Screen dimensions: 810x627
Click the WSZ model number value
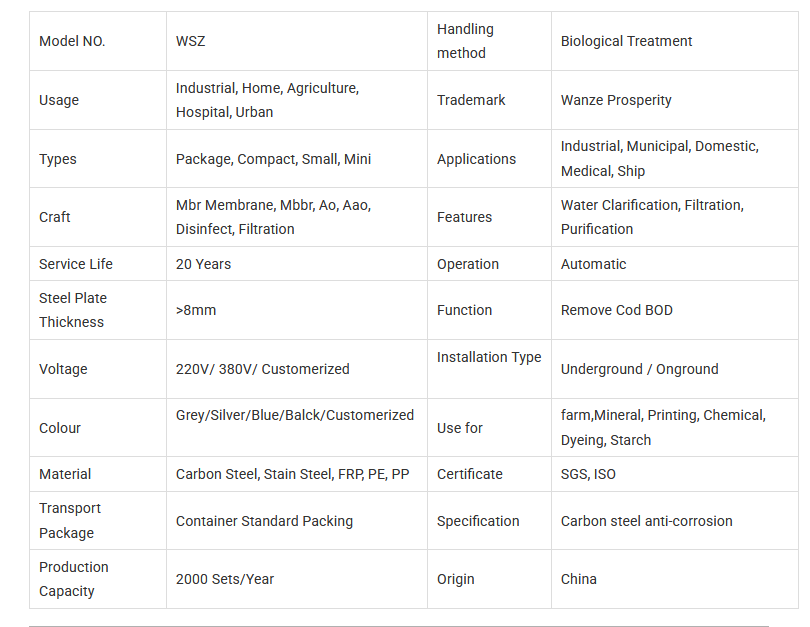(191, 41)
